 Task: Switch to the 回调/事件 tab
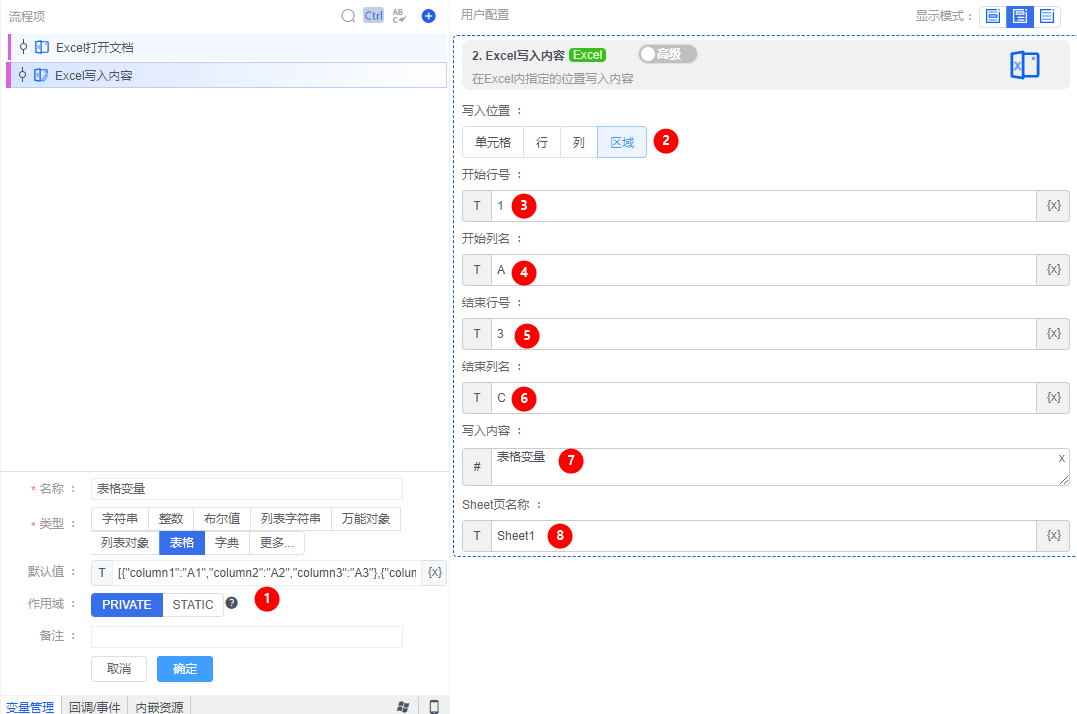(94, 707)
